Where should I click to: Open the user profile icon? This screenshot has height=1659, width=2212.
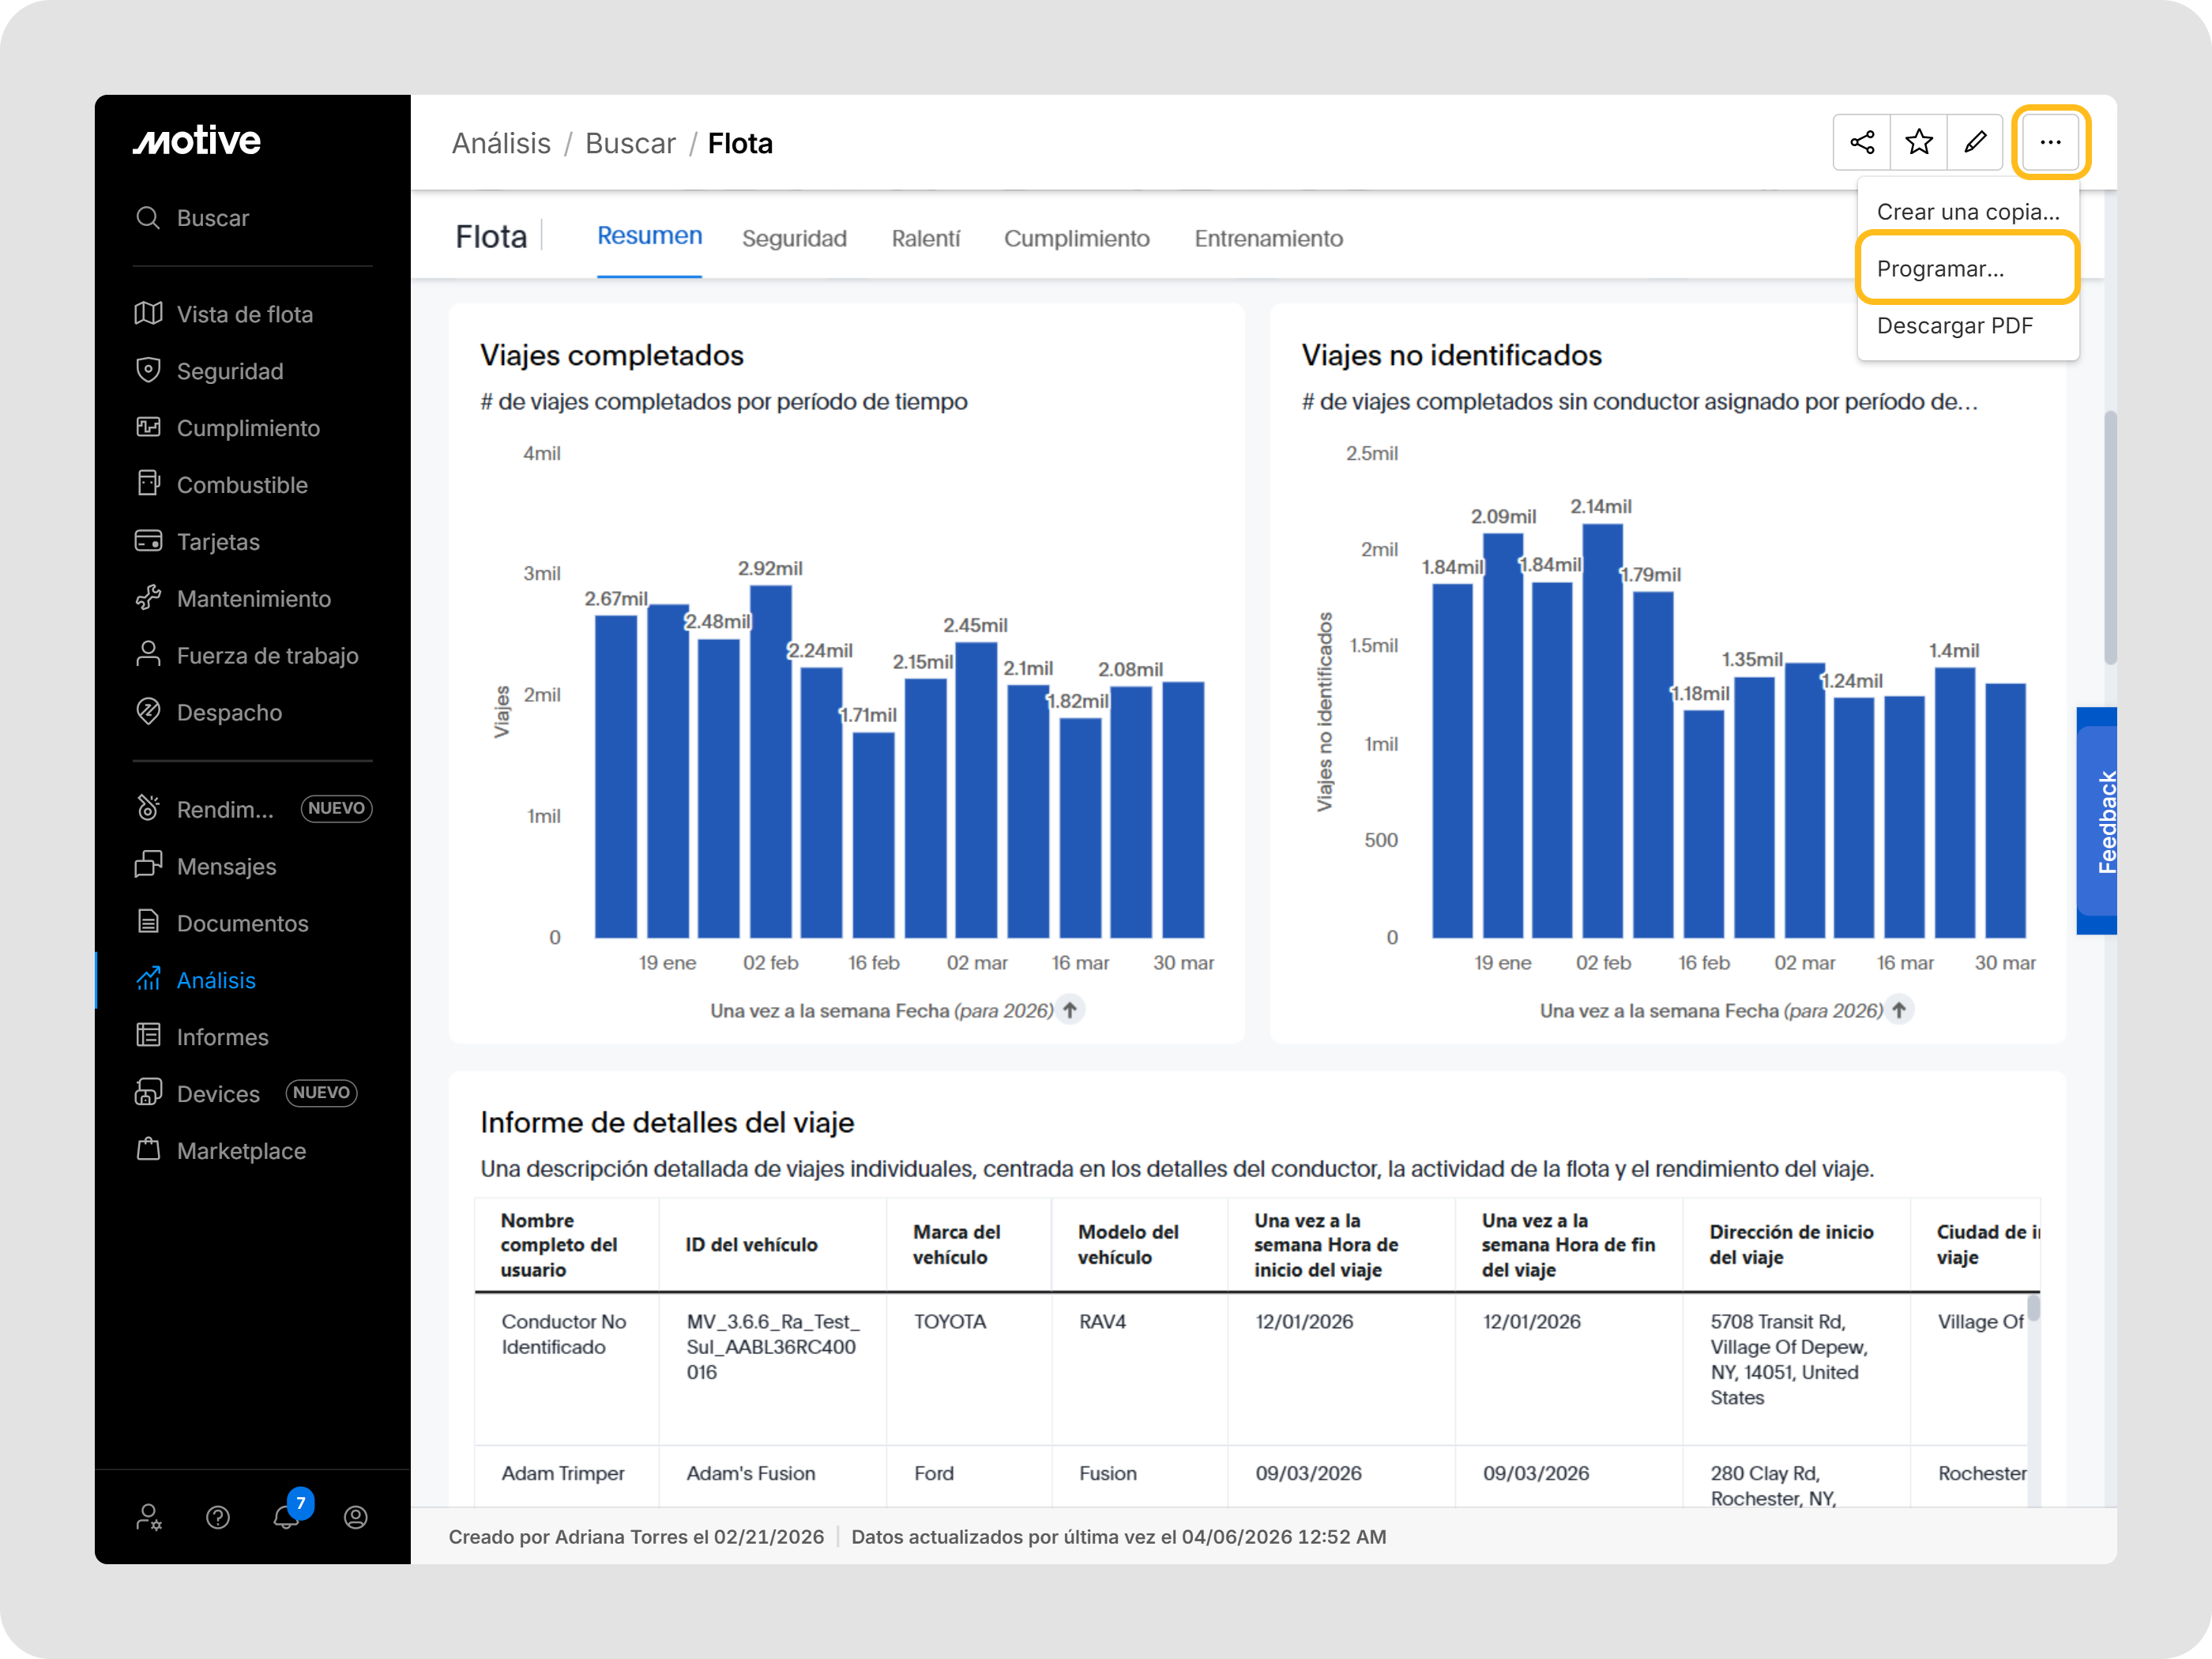pos(356,1517)
